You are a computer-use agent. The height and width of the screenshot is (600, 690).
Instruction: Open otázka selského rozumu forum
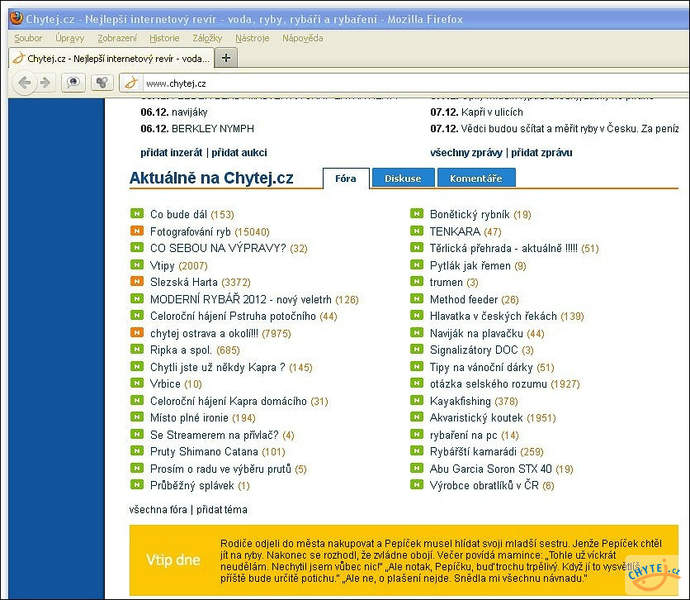pos(488,384)
